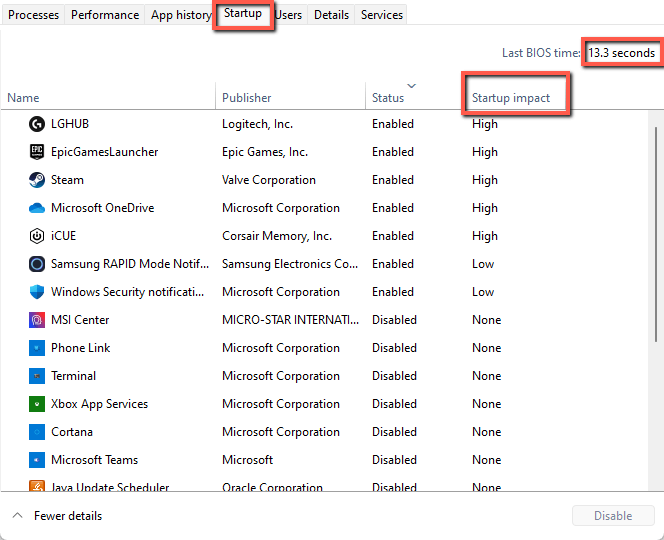This screenshot has width=664, height=540.
Task: Select the Cortana entry name
Action: pyautogui.click(x=72, y=431)
